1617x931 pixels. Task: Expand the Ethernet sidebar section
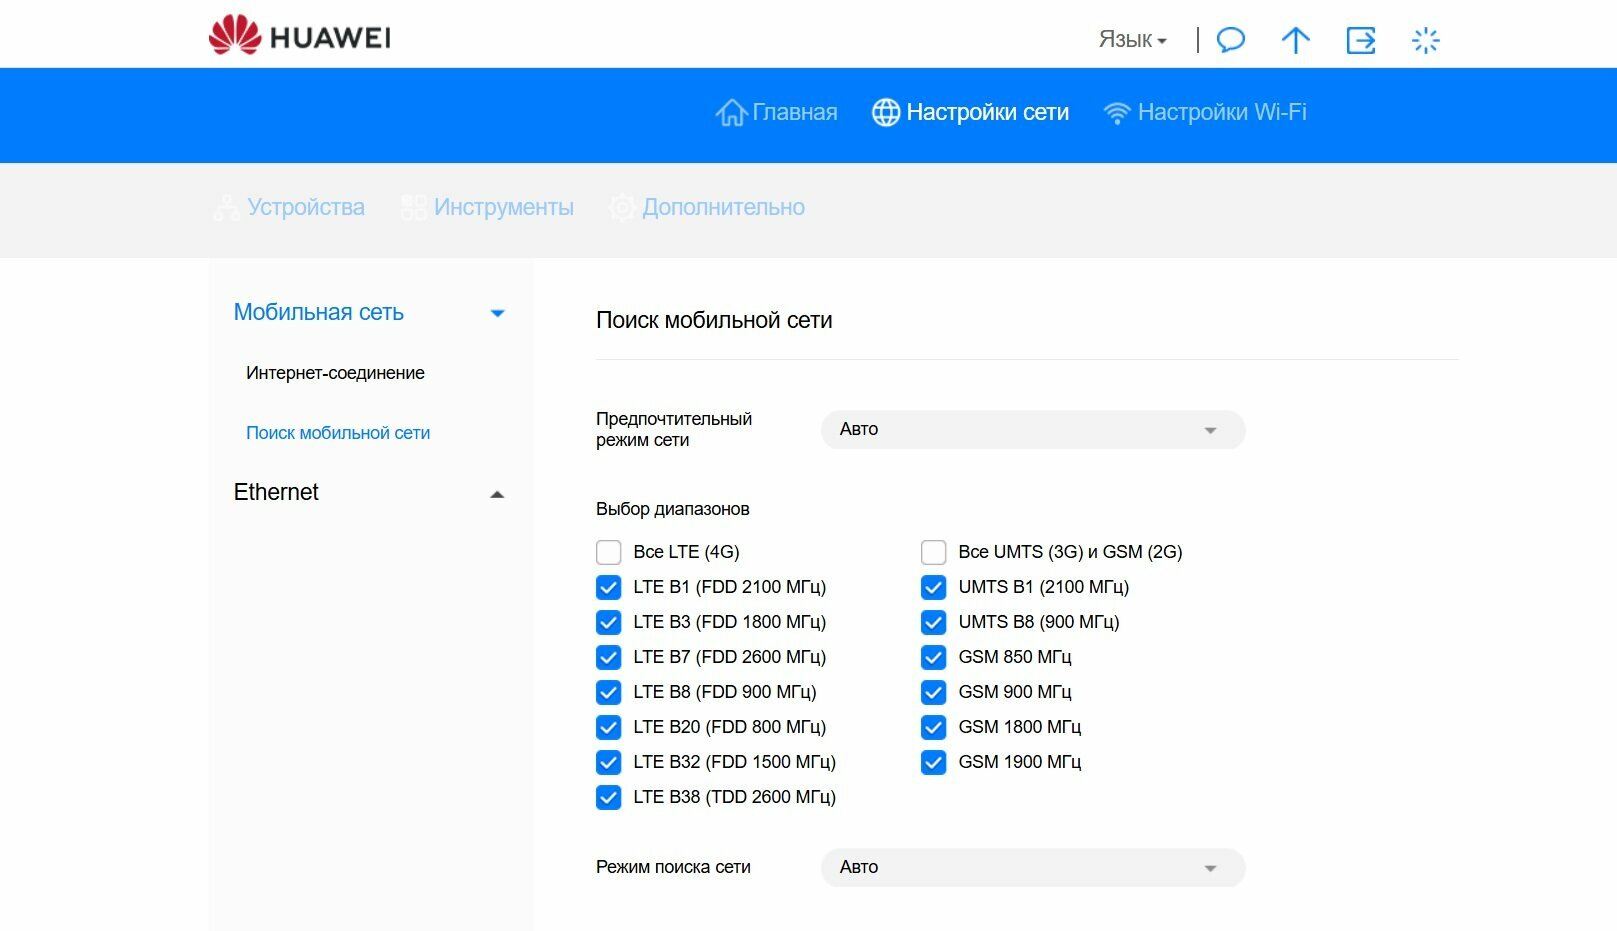pyautogui.click(x=368, y=493)
